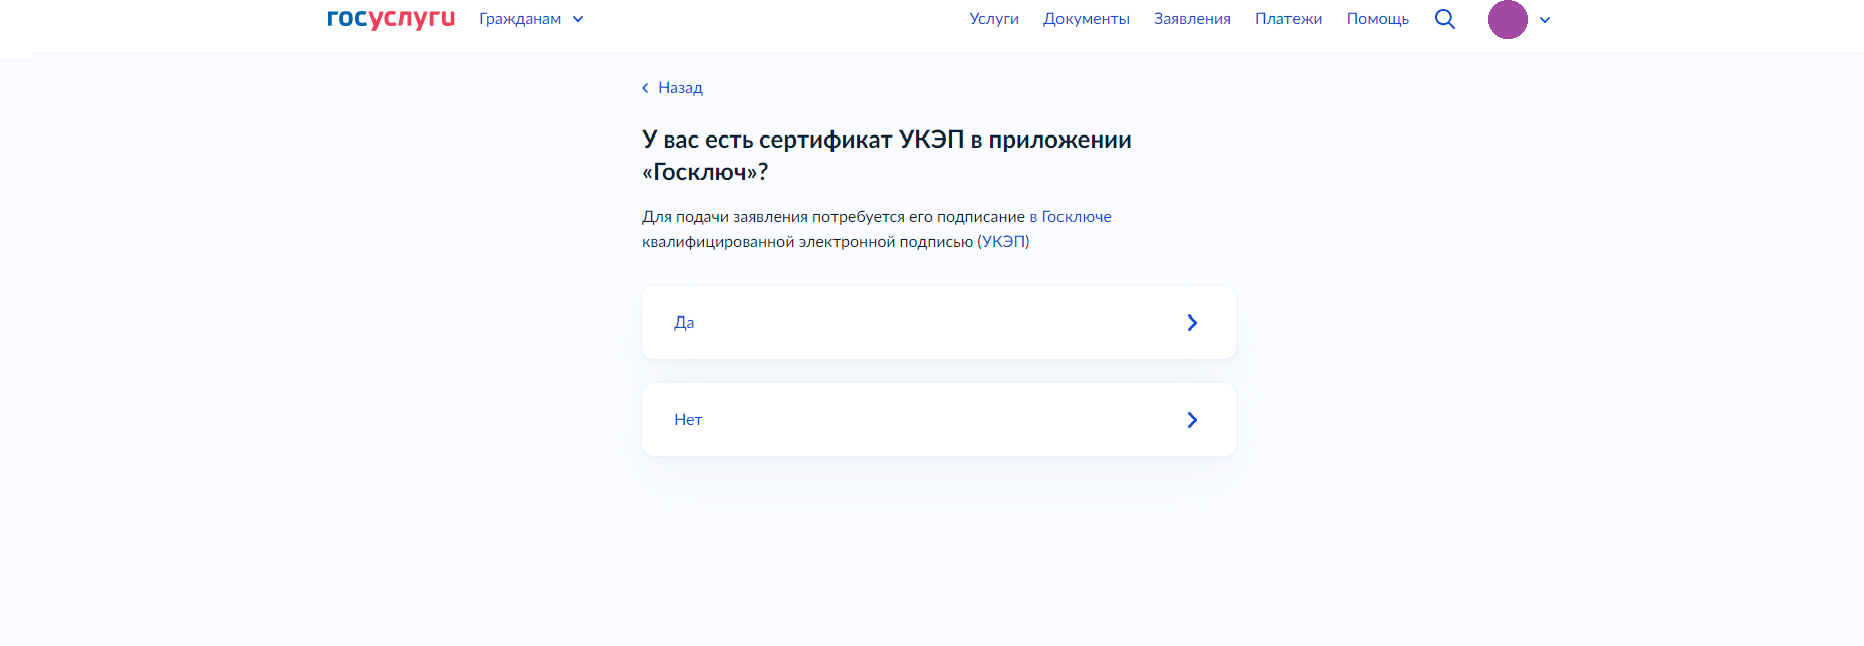Expand the Гражданам audience dropdown
The image size is (1864, 646).
pyautogui.click(x=531, y=19)
